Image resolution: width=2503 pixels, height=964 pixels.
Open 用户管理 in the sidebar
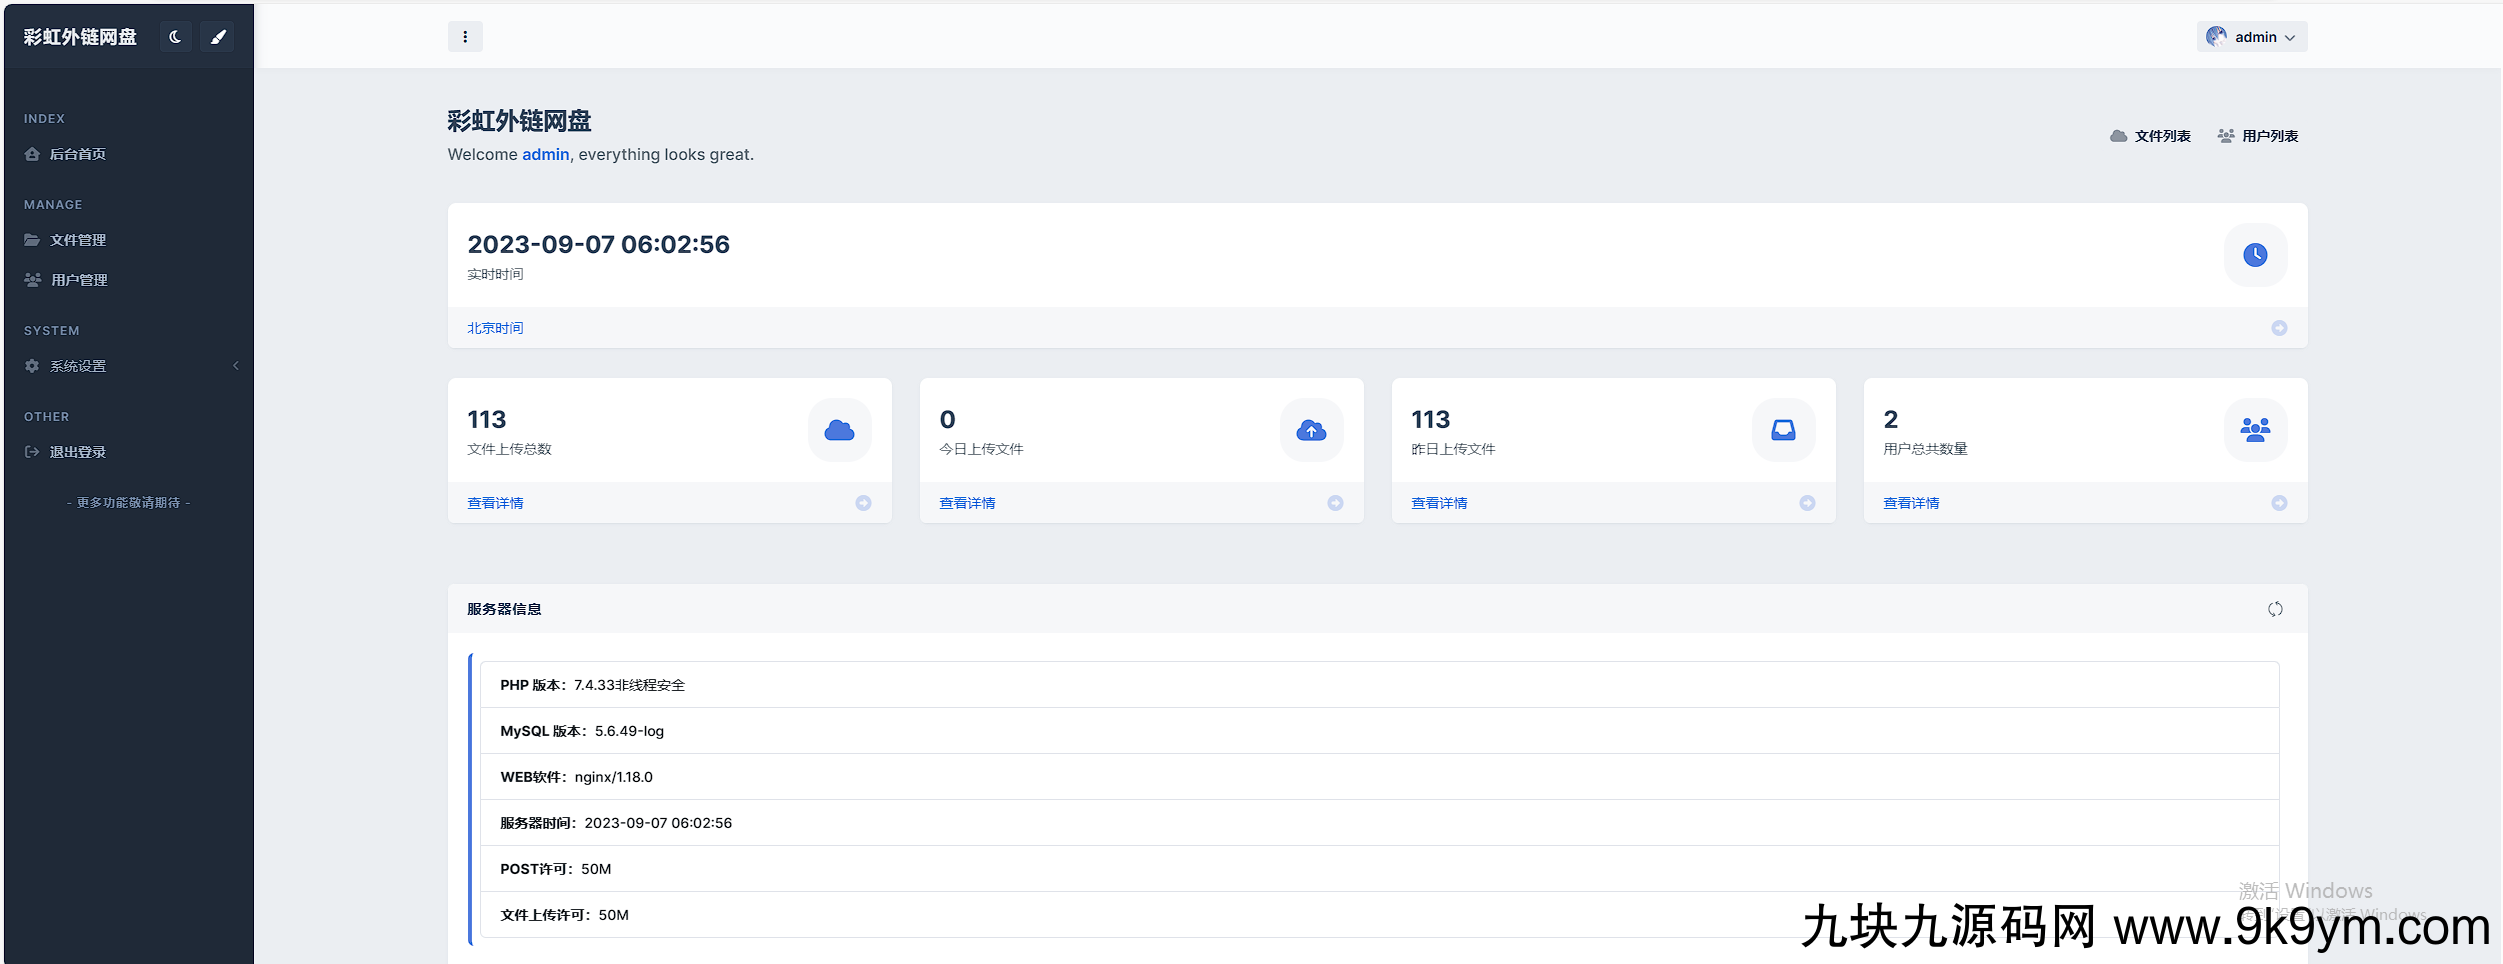[78, 280]
